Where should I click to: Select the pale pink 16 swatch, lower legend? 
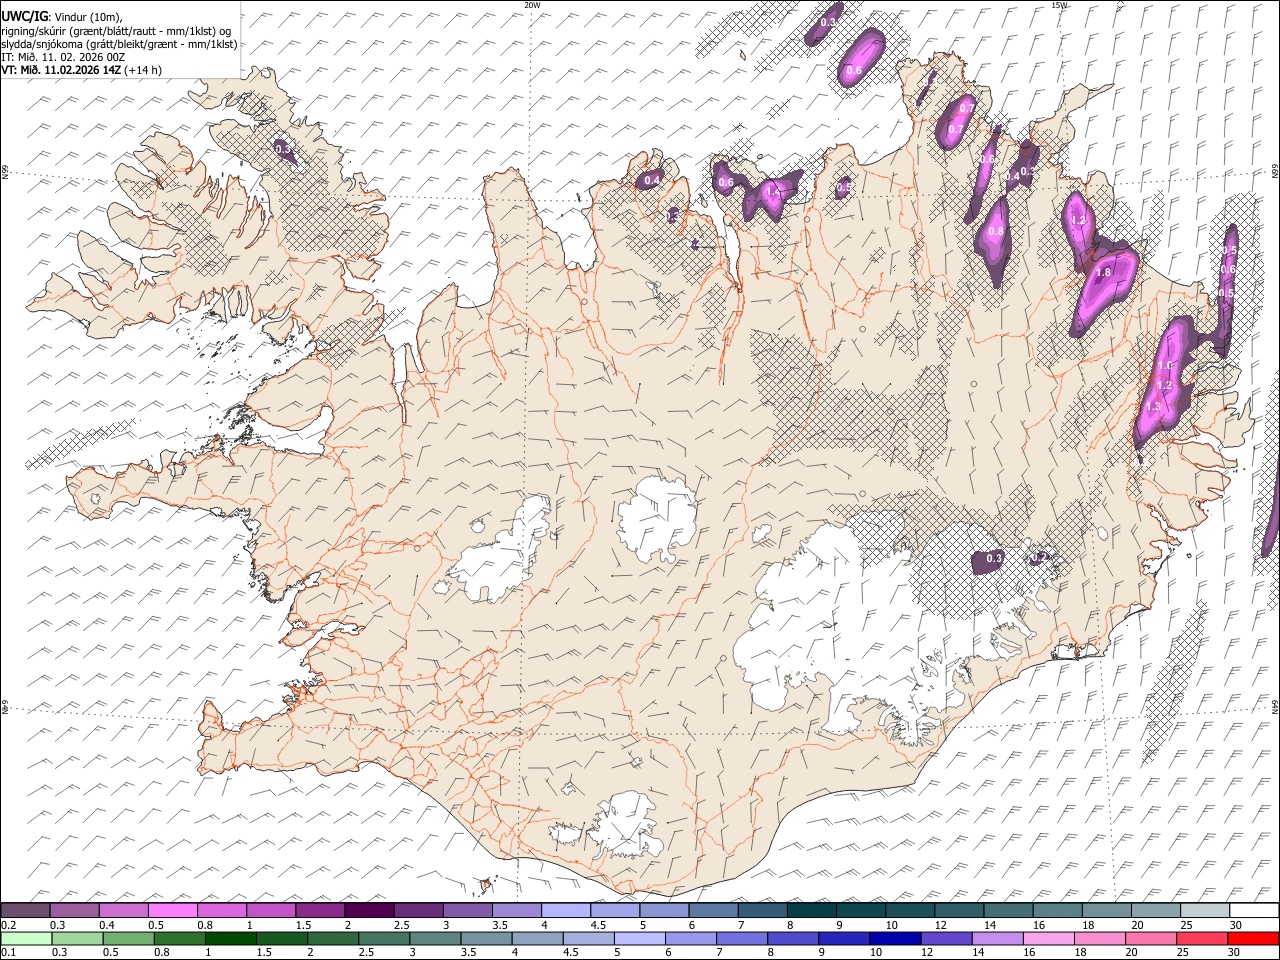[1048, 938]
